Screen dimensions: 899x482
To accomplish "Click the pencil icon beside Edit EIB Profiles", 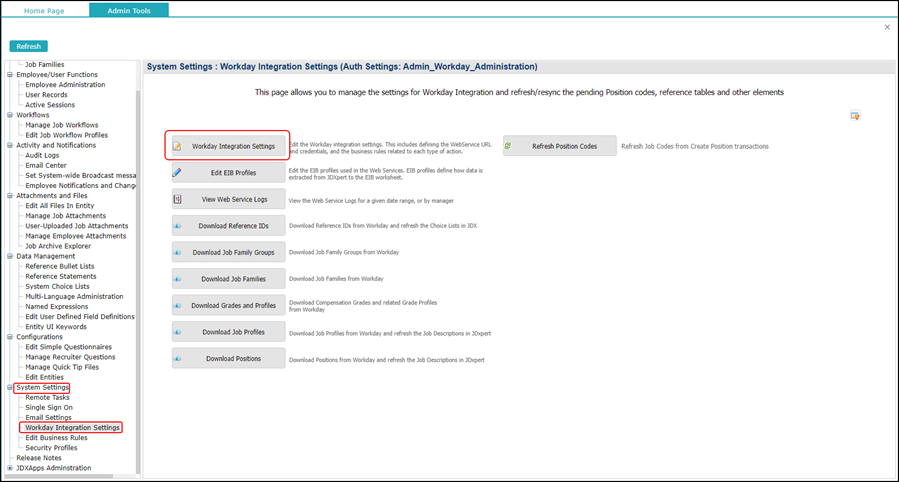I will coord(177,173).
